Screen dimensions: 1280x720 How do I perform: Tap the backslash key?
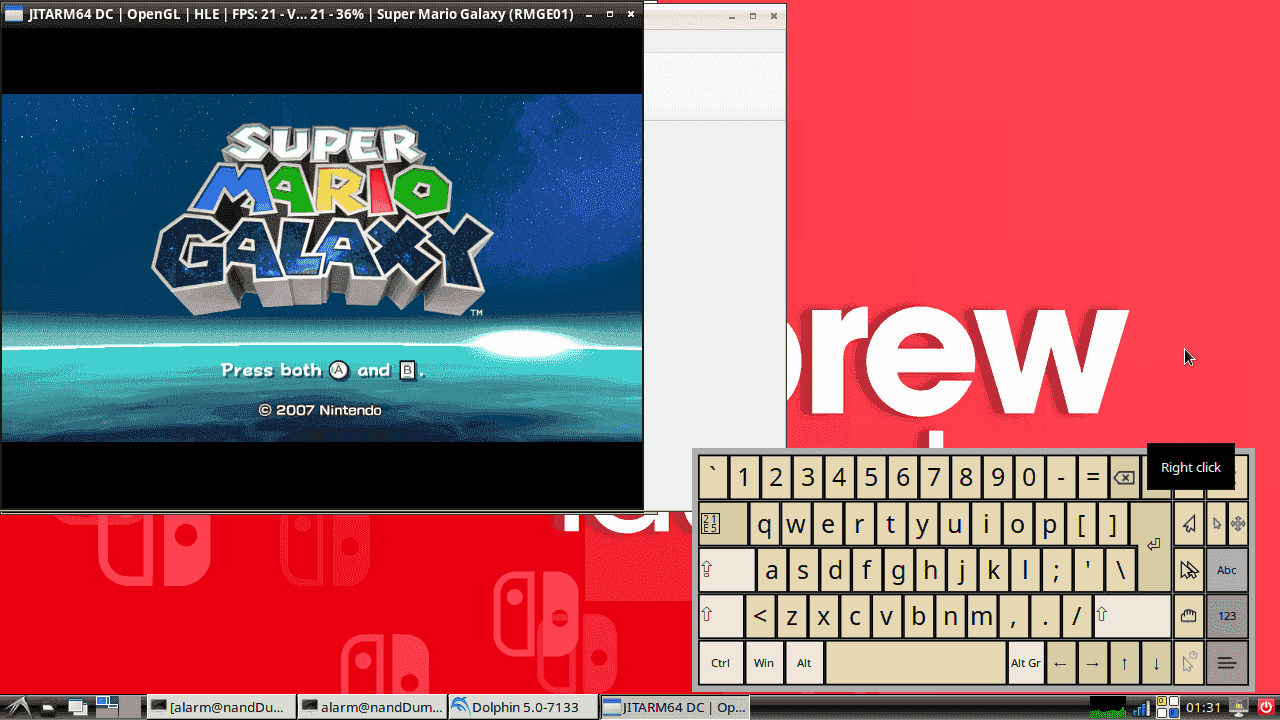pyautogui.click(x=1120, y=569)
